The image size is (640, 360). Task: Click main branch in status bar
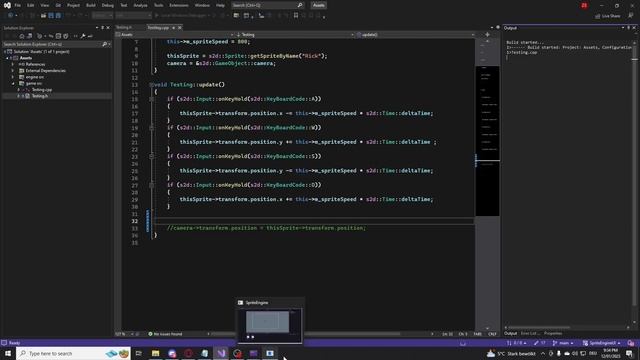563,343
